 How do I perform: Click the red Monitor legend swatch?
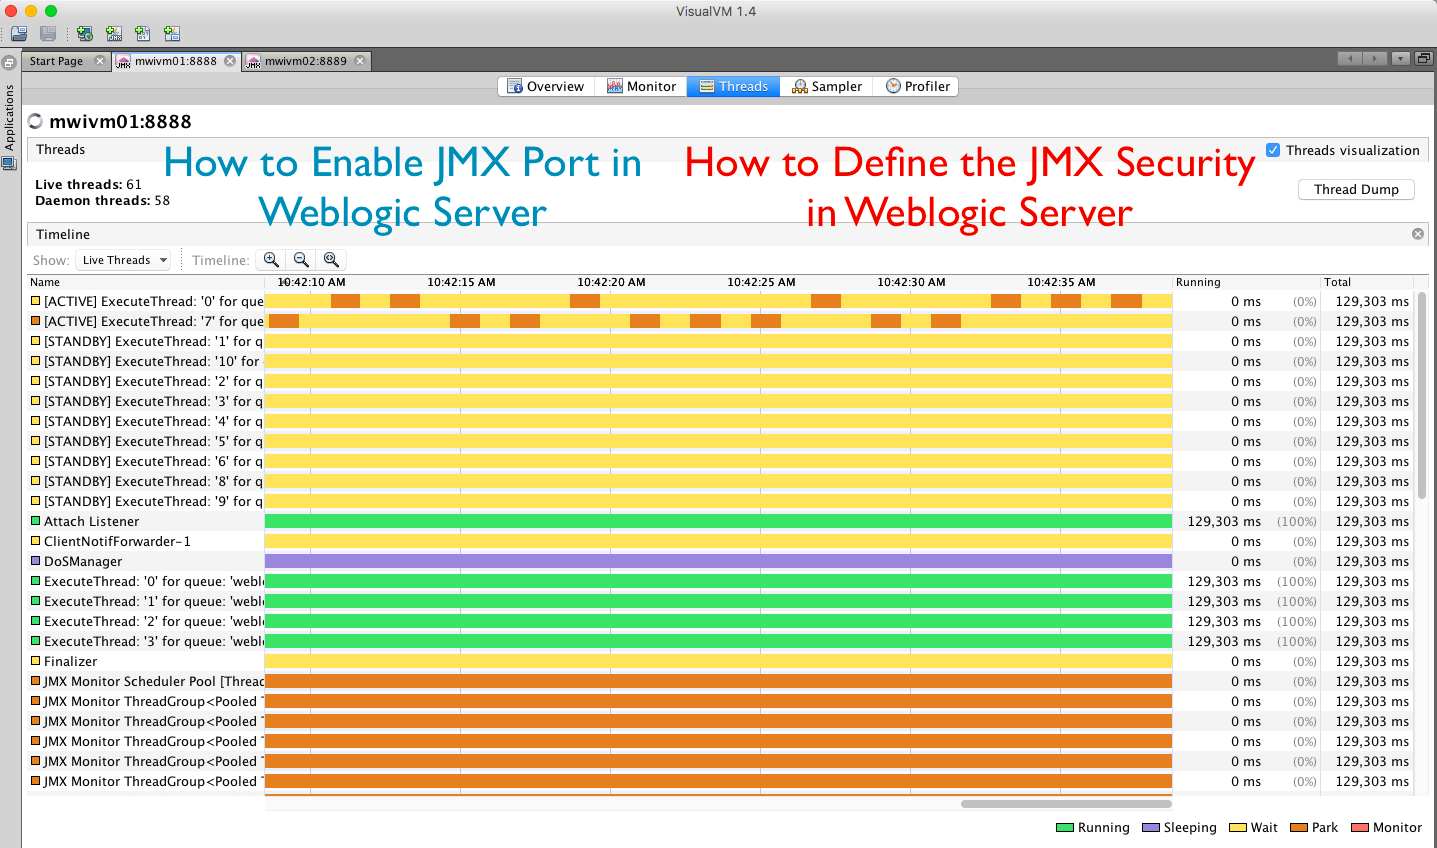point(1360,828)
